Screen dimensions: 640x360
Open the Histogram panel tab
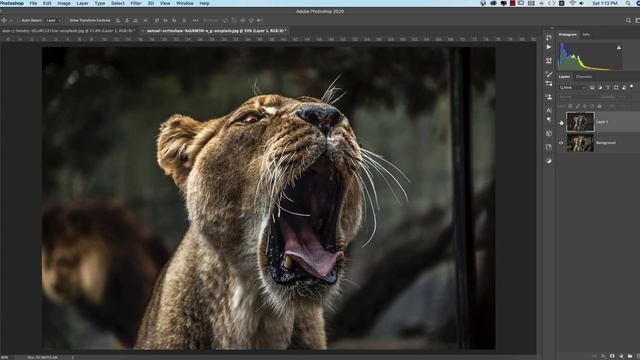tap(567, 35)
